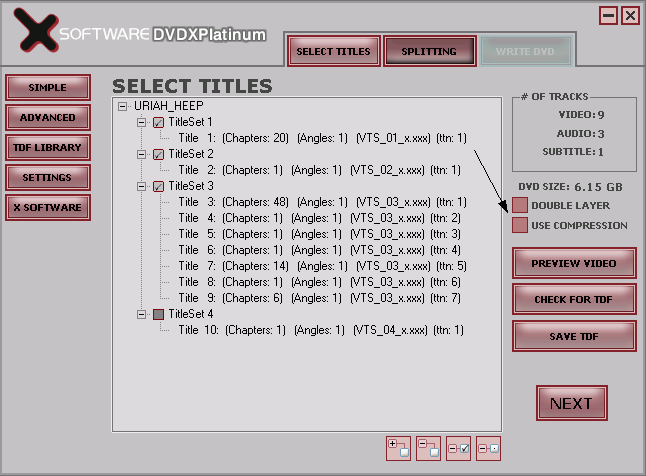646x476 pixels.
Task: Select Title 10 in VTS_04_x.xxx
Action: tap(321, 330)
